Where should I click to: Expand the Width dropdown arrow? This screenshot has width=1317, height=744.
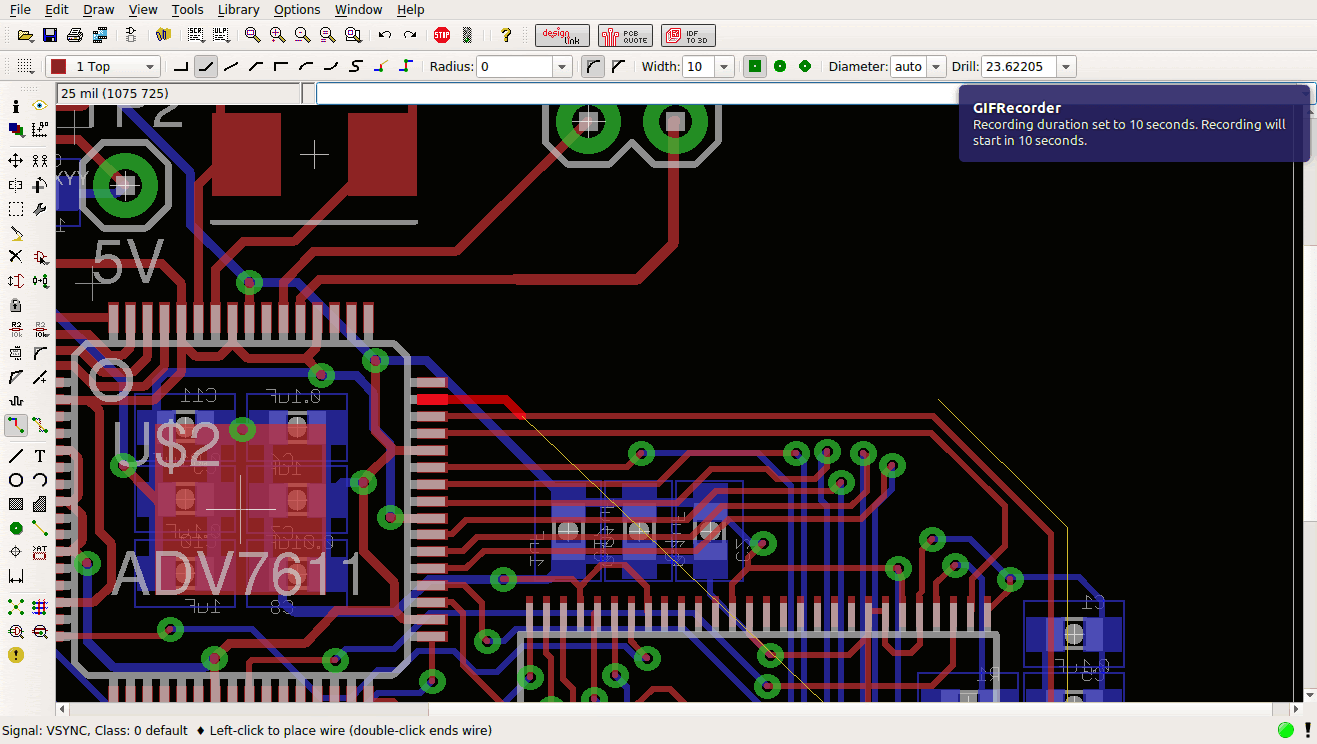click(x=724, y=67)
